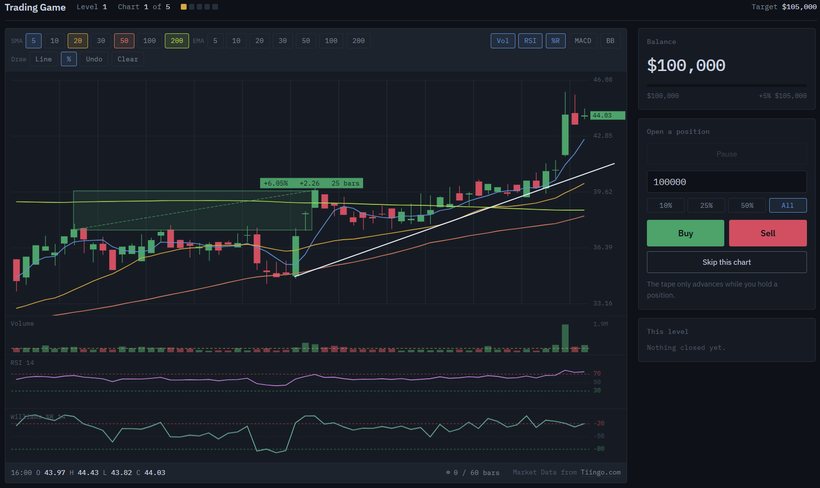
Task: Toggle the SMA 200 moving average
Action: pos(177,41)
